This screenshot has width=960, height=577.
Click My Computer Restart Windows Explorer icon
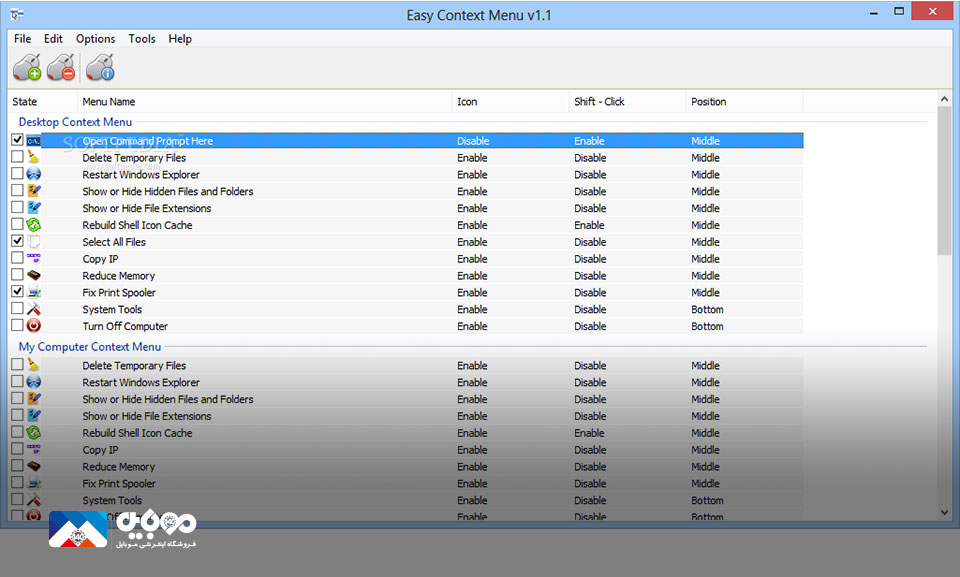point(34,382)
